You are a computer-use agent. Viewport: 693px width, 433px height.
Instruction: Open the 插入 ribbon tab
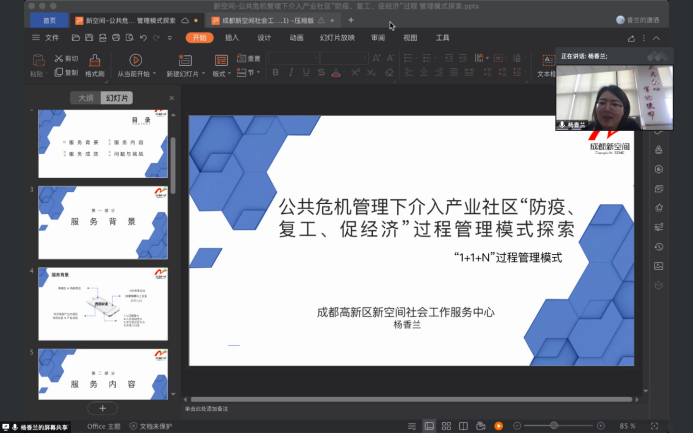point(232,38)
